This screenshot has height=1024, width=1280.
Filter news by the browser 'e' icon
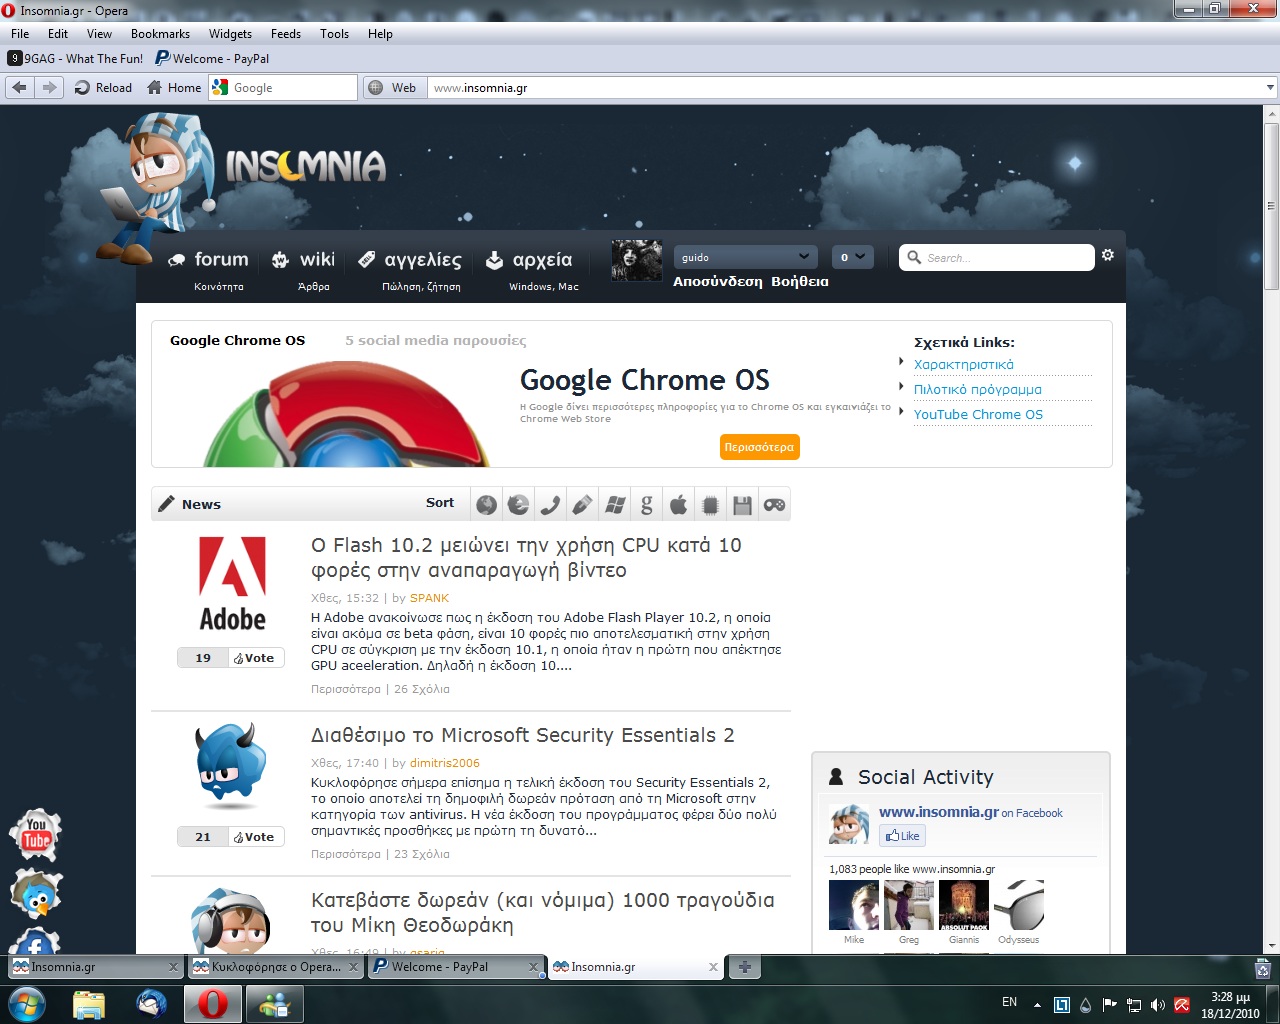pyautogui.click(x=518, y=505)
